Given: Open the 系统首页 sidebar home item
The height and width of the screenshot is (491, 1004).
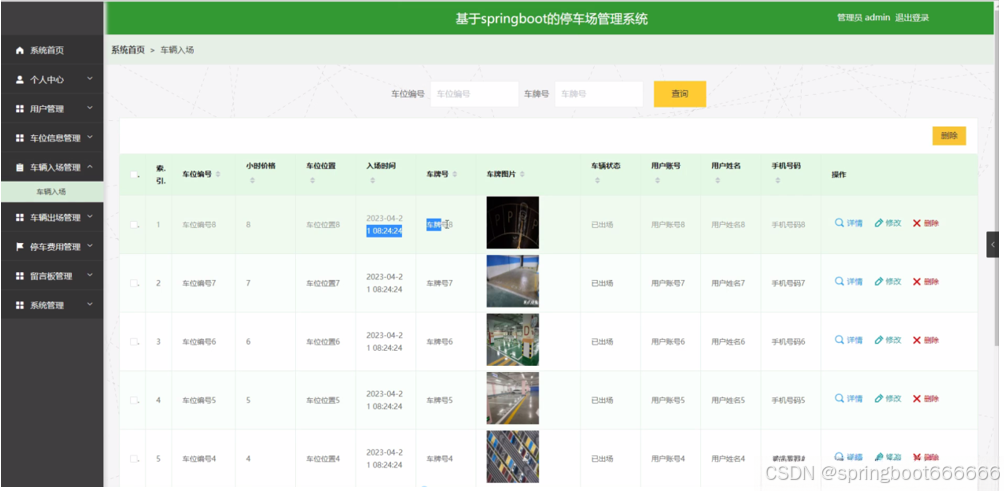Looking at the screenshot, I should (52, 50).
